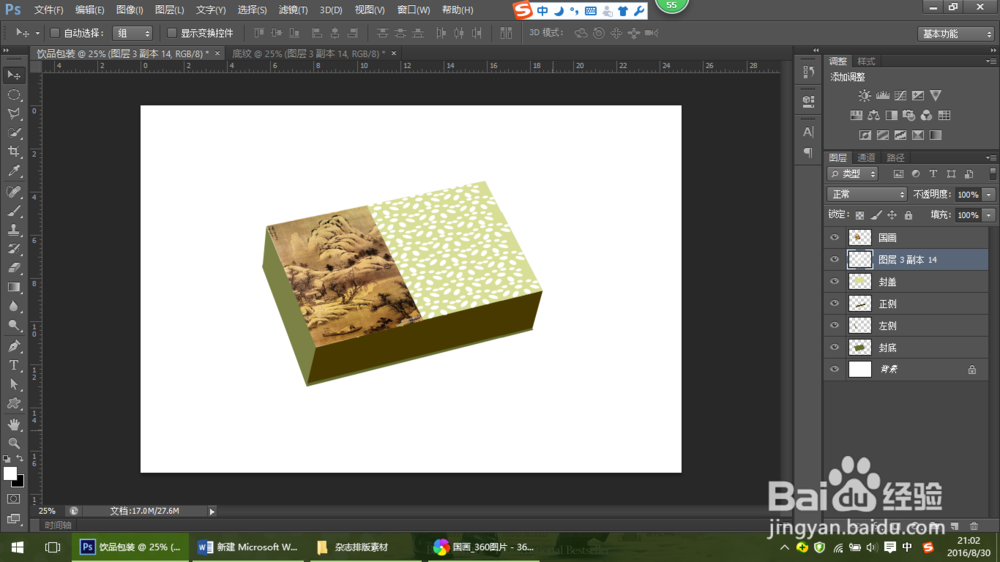Viewport: 1000px width, 562px height.
Task: Set the background color swatch
Action: pyautogui.click(x=20, y=482)
